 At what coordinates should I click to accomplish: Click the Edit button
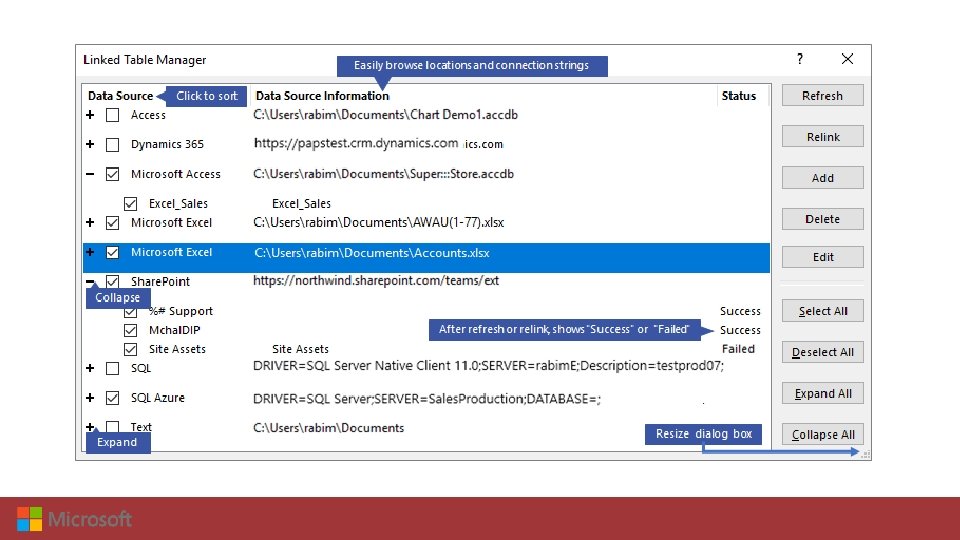822,257
